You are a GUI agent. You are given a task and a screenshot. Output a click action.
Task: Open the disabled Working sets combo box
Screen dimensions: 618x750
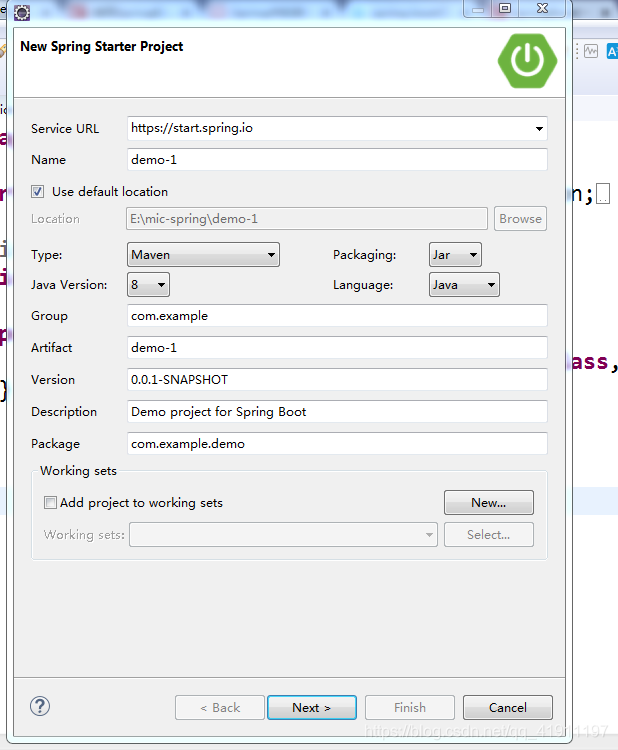pos(283,534)
